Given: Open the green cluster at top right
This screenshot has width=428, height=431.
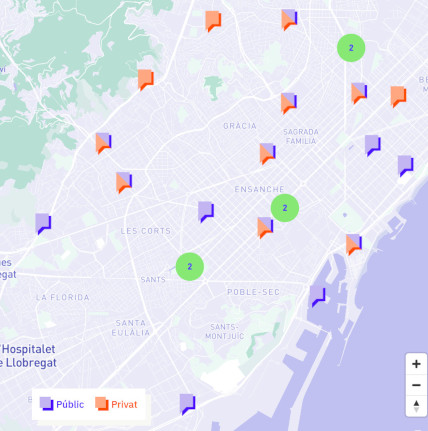Looking at the screenshot, I should [x=351, y=48].
